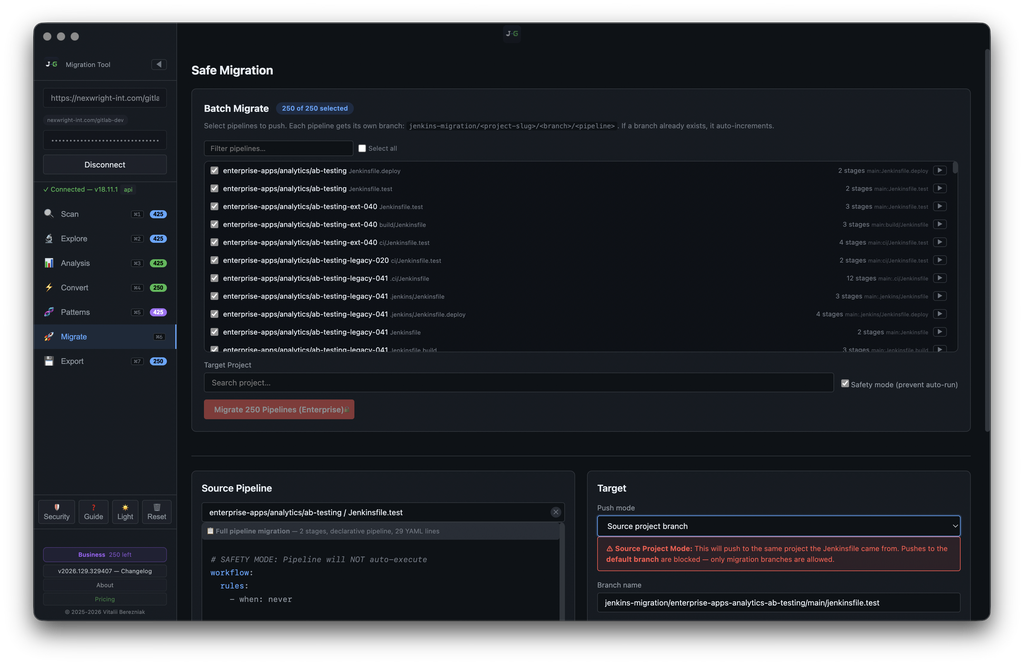The image size is (1024, 665).
Task: Click play arrow for legacy-041 Jenkinsfile 2 stages row
Action: pos(940,332)
